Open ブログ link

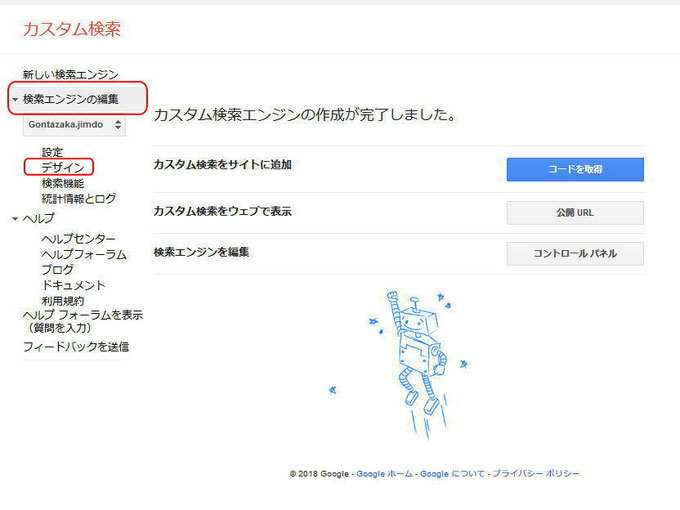coord(57,270)
